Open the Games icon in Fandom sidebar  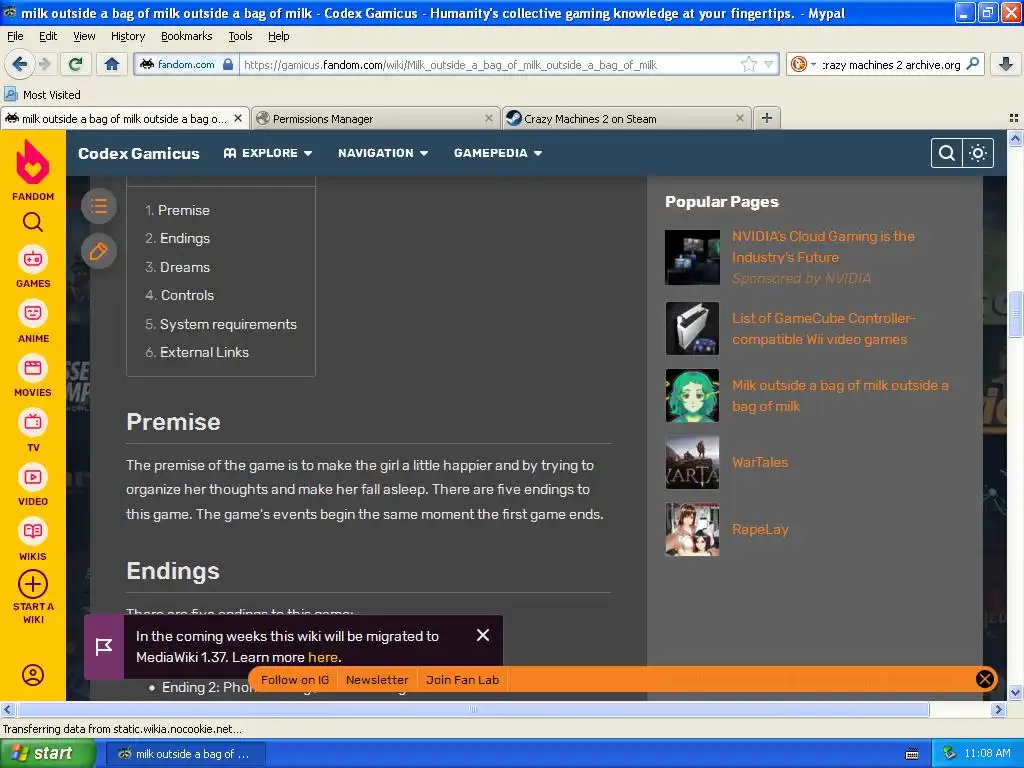(33, 259)
